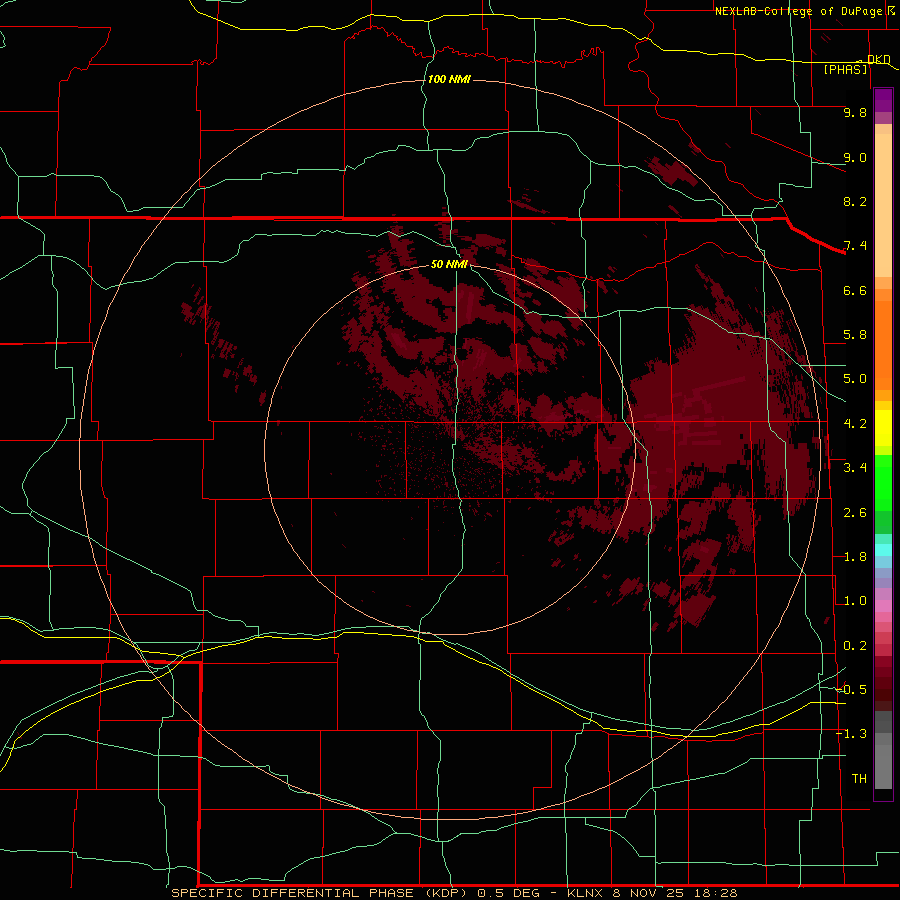
Task: Click the 5.8 legend value
Action: [x=855, y=335]
